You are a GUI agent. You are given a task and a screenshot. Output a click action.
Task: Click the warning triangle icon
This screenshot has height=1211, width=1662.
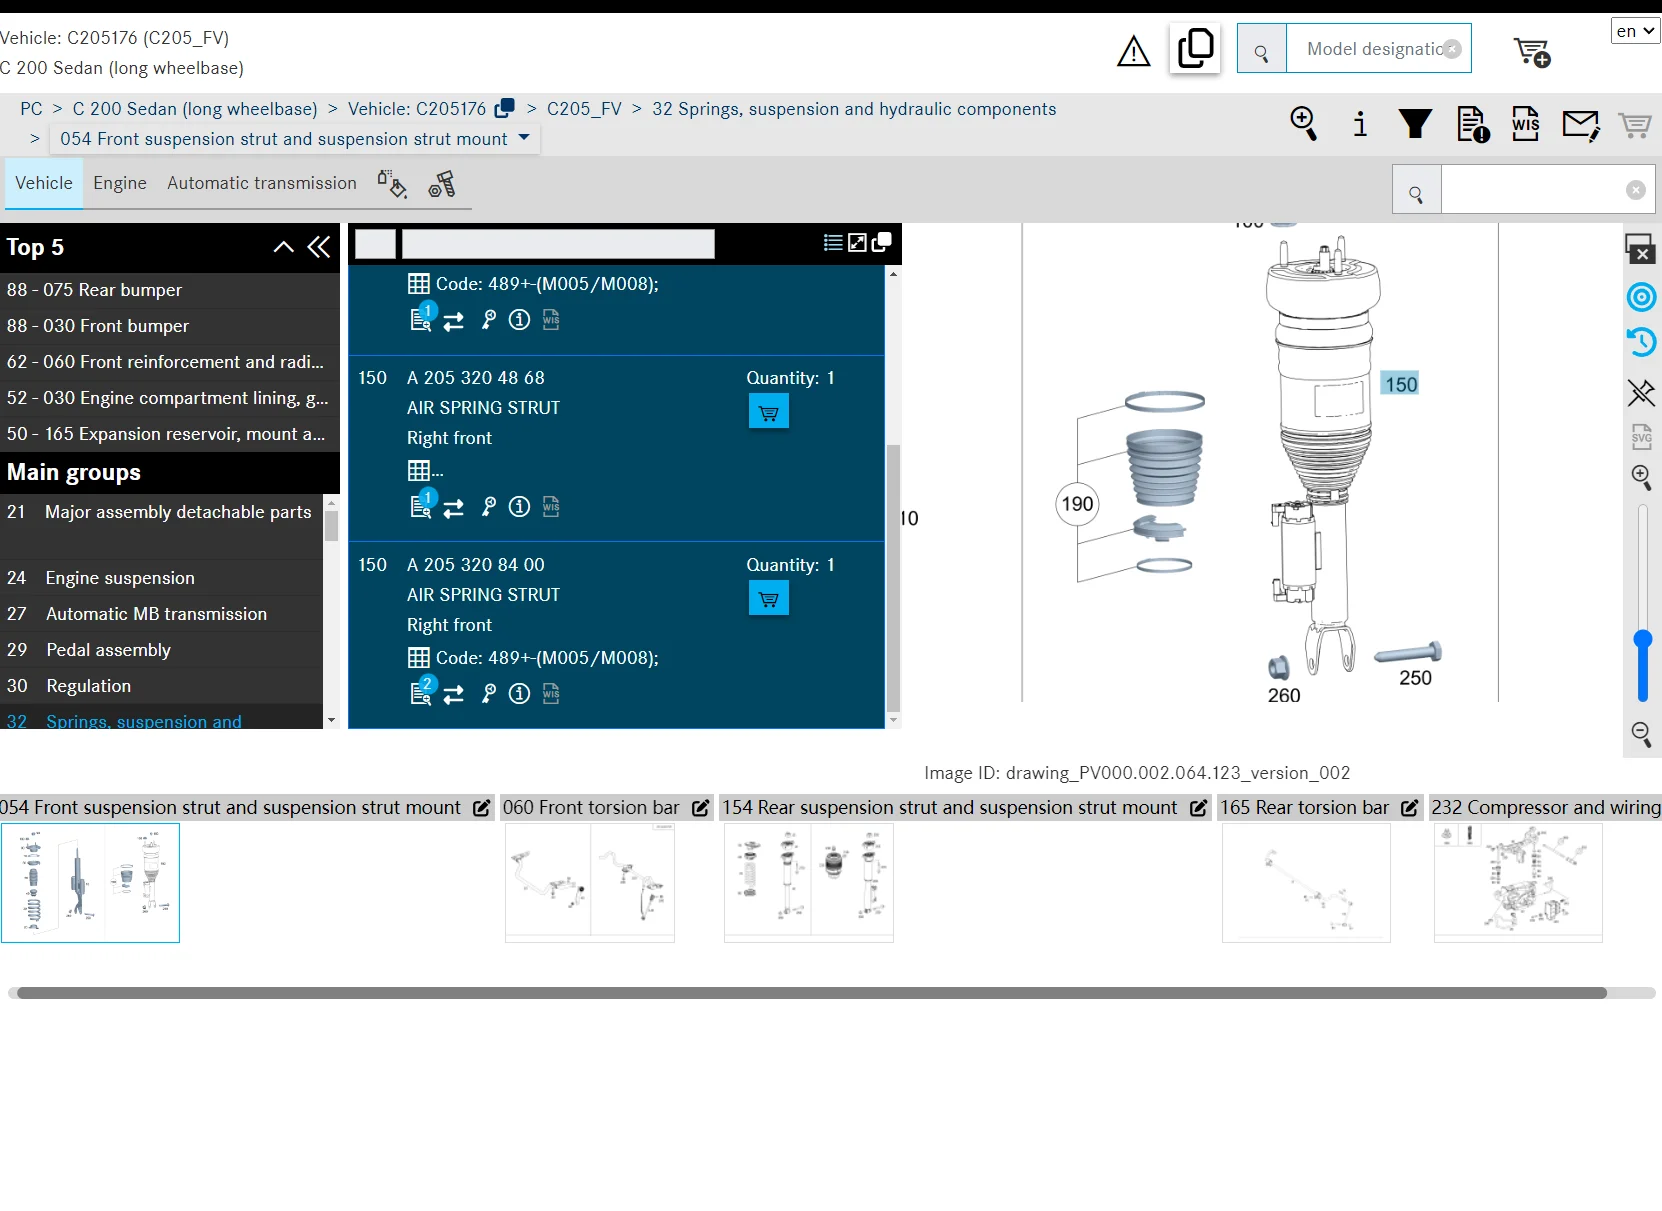click(1133, 50)
